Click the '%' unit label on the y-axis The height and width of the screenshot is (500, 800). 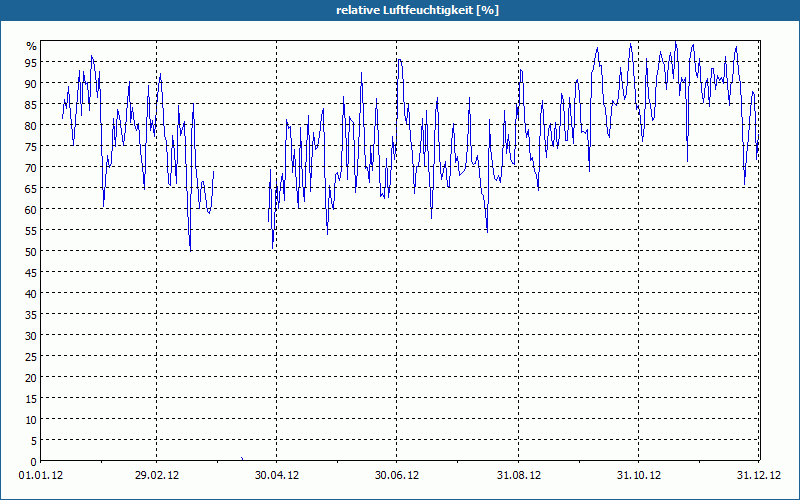pyautogui.click(x=32, y=46)
